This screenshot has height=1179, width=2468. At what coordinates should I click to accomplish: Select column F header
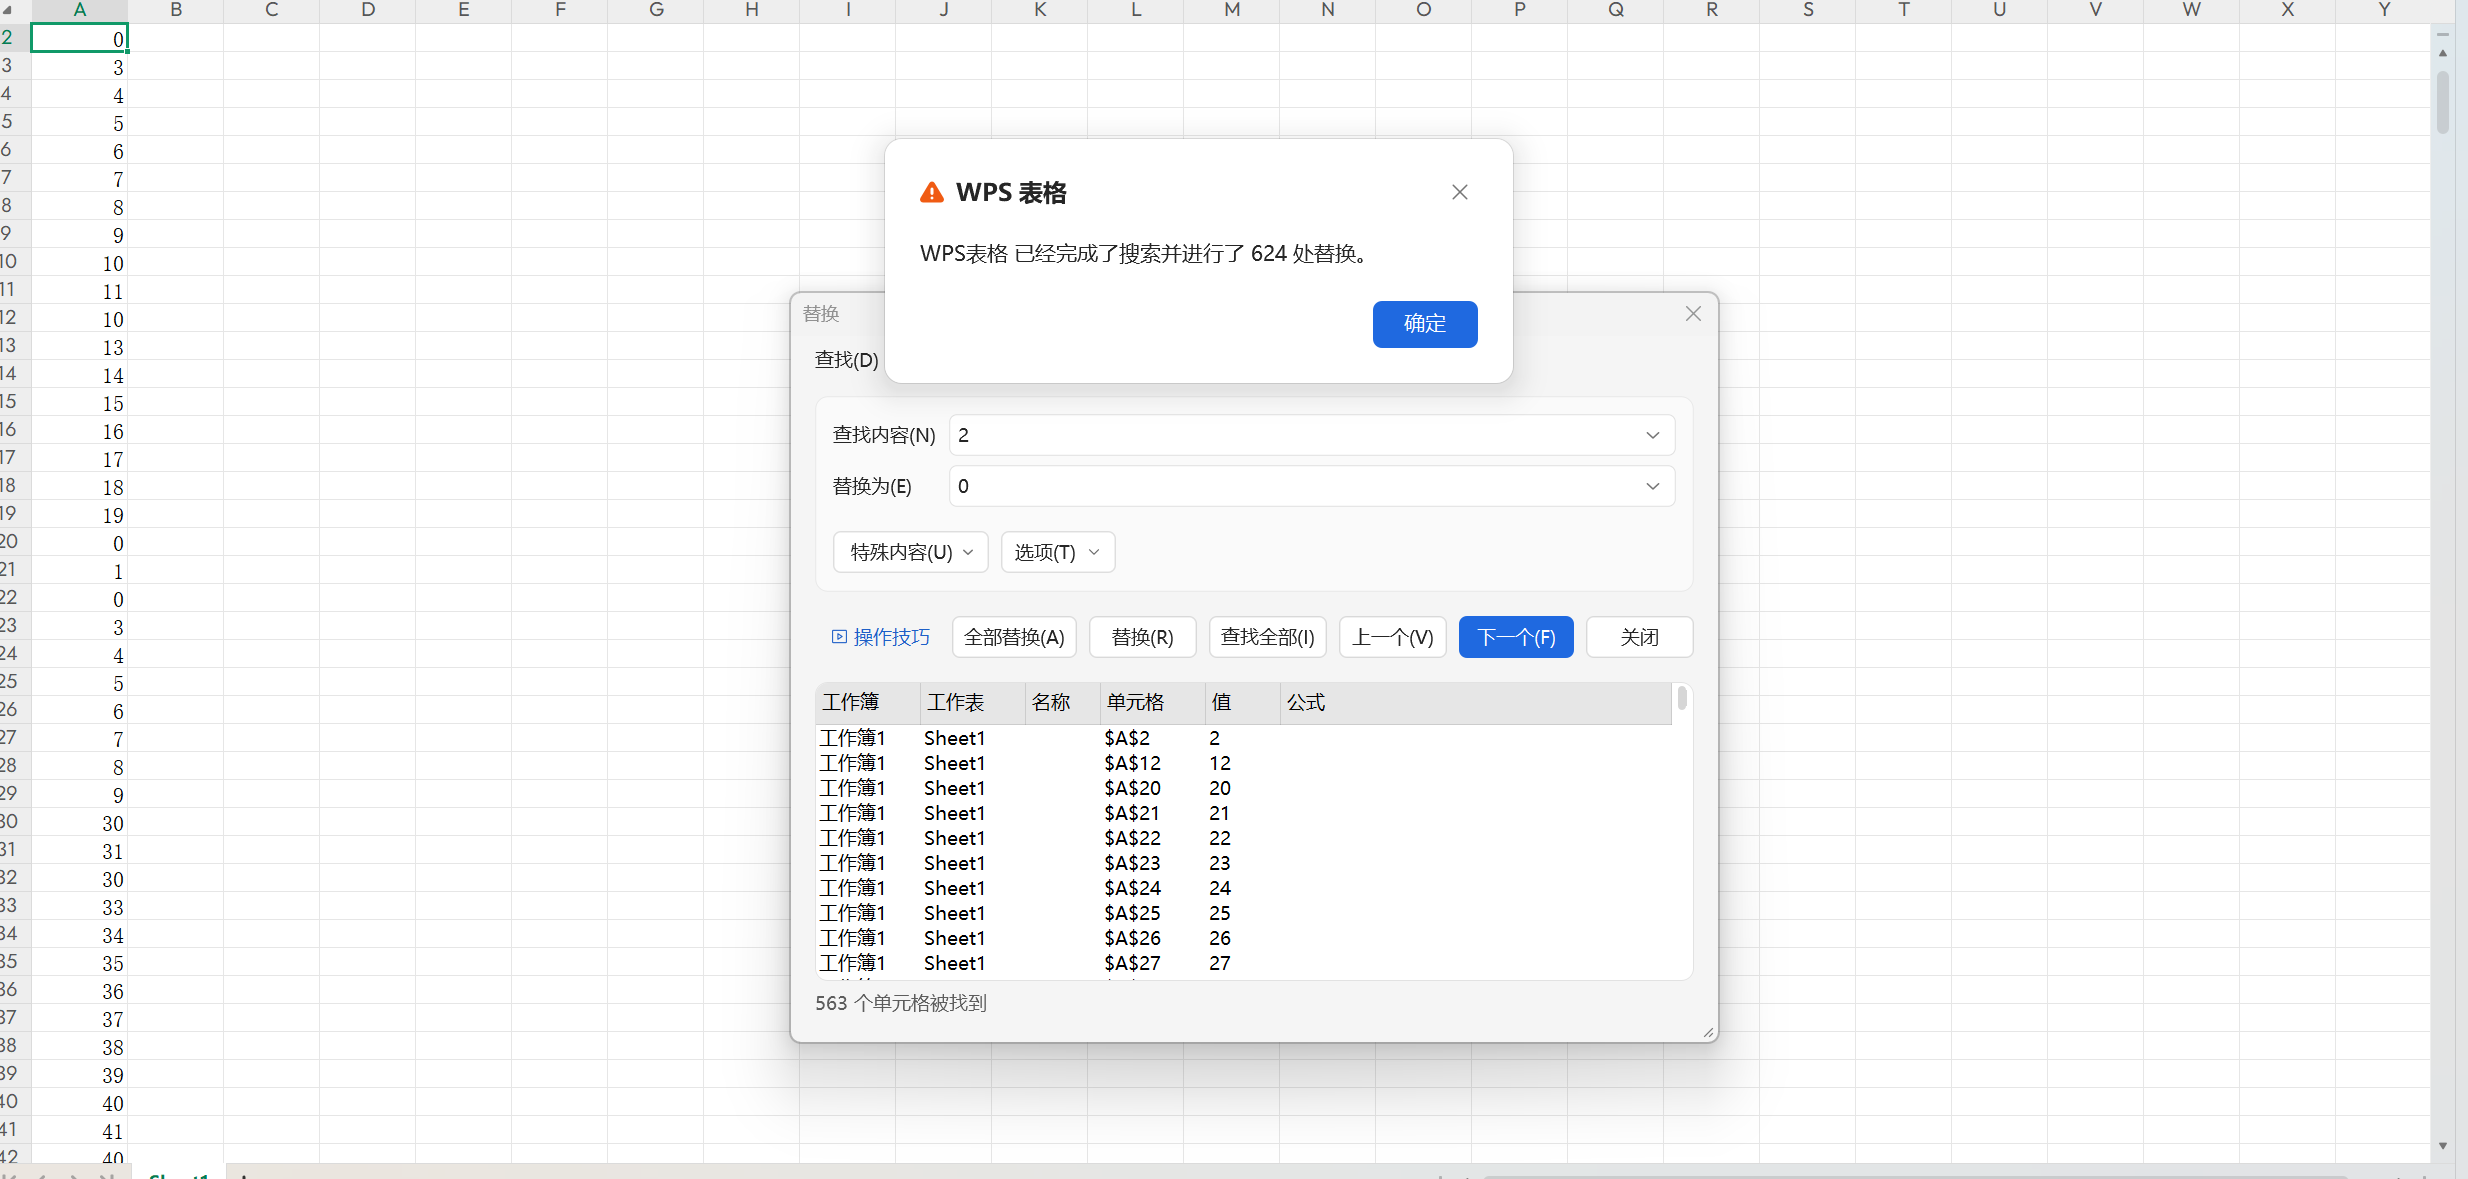point(560,10)
